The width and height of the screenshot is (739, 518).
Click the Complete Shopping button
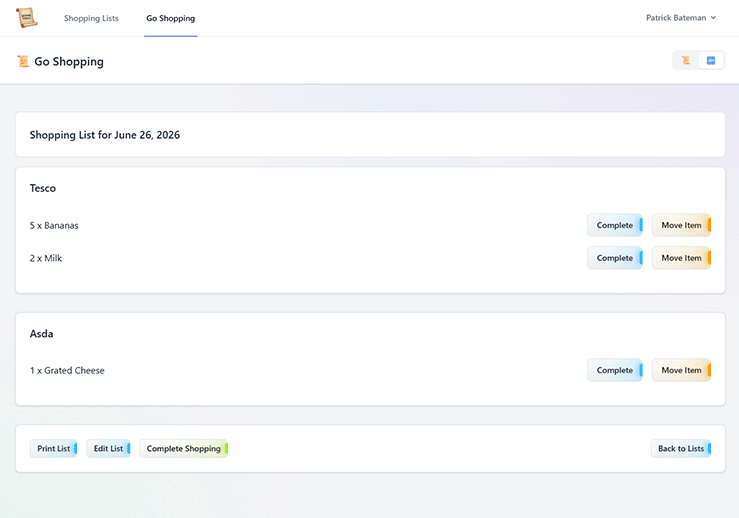pos(184,448)
